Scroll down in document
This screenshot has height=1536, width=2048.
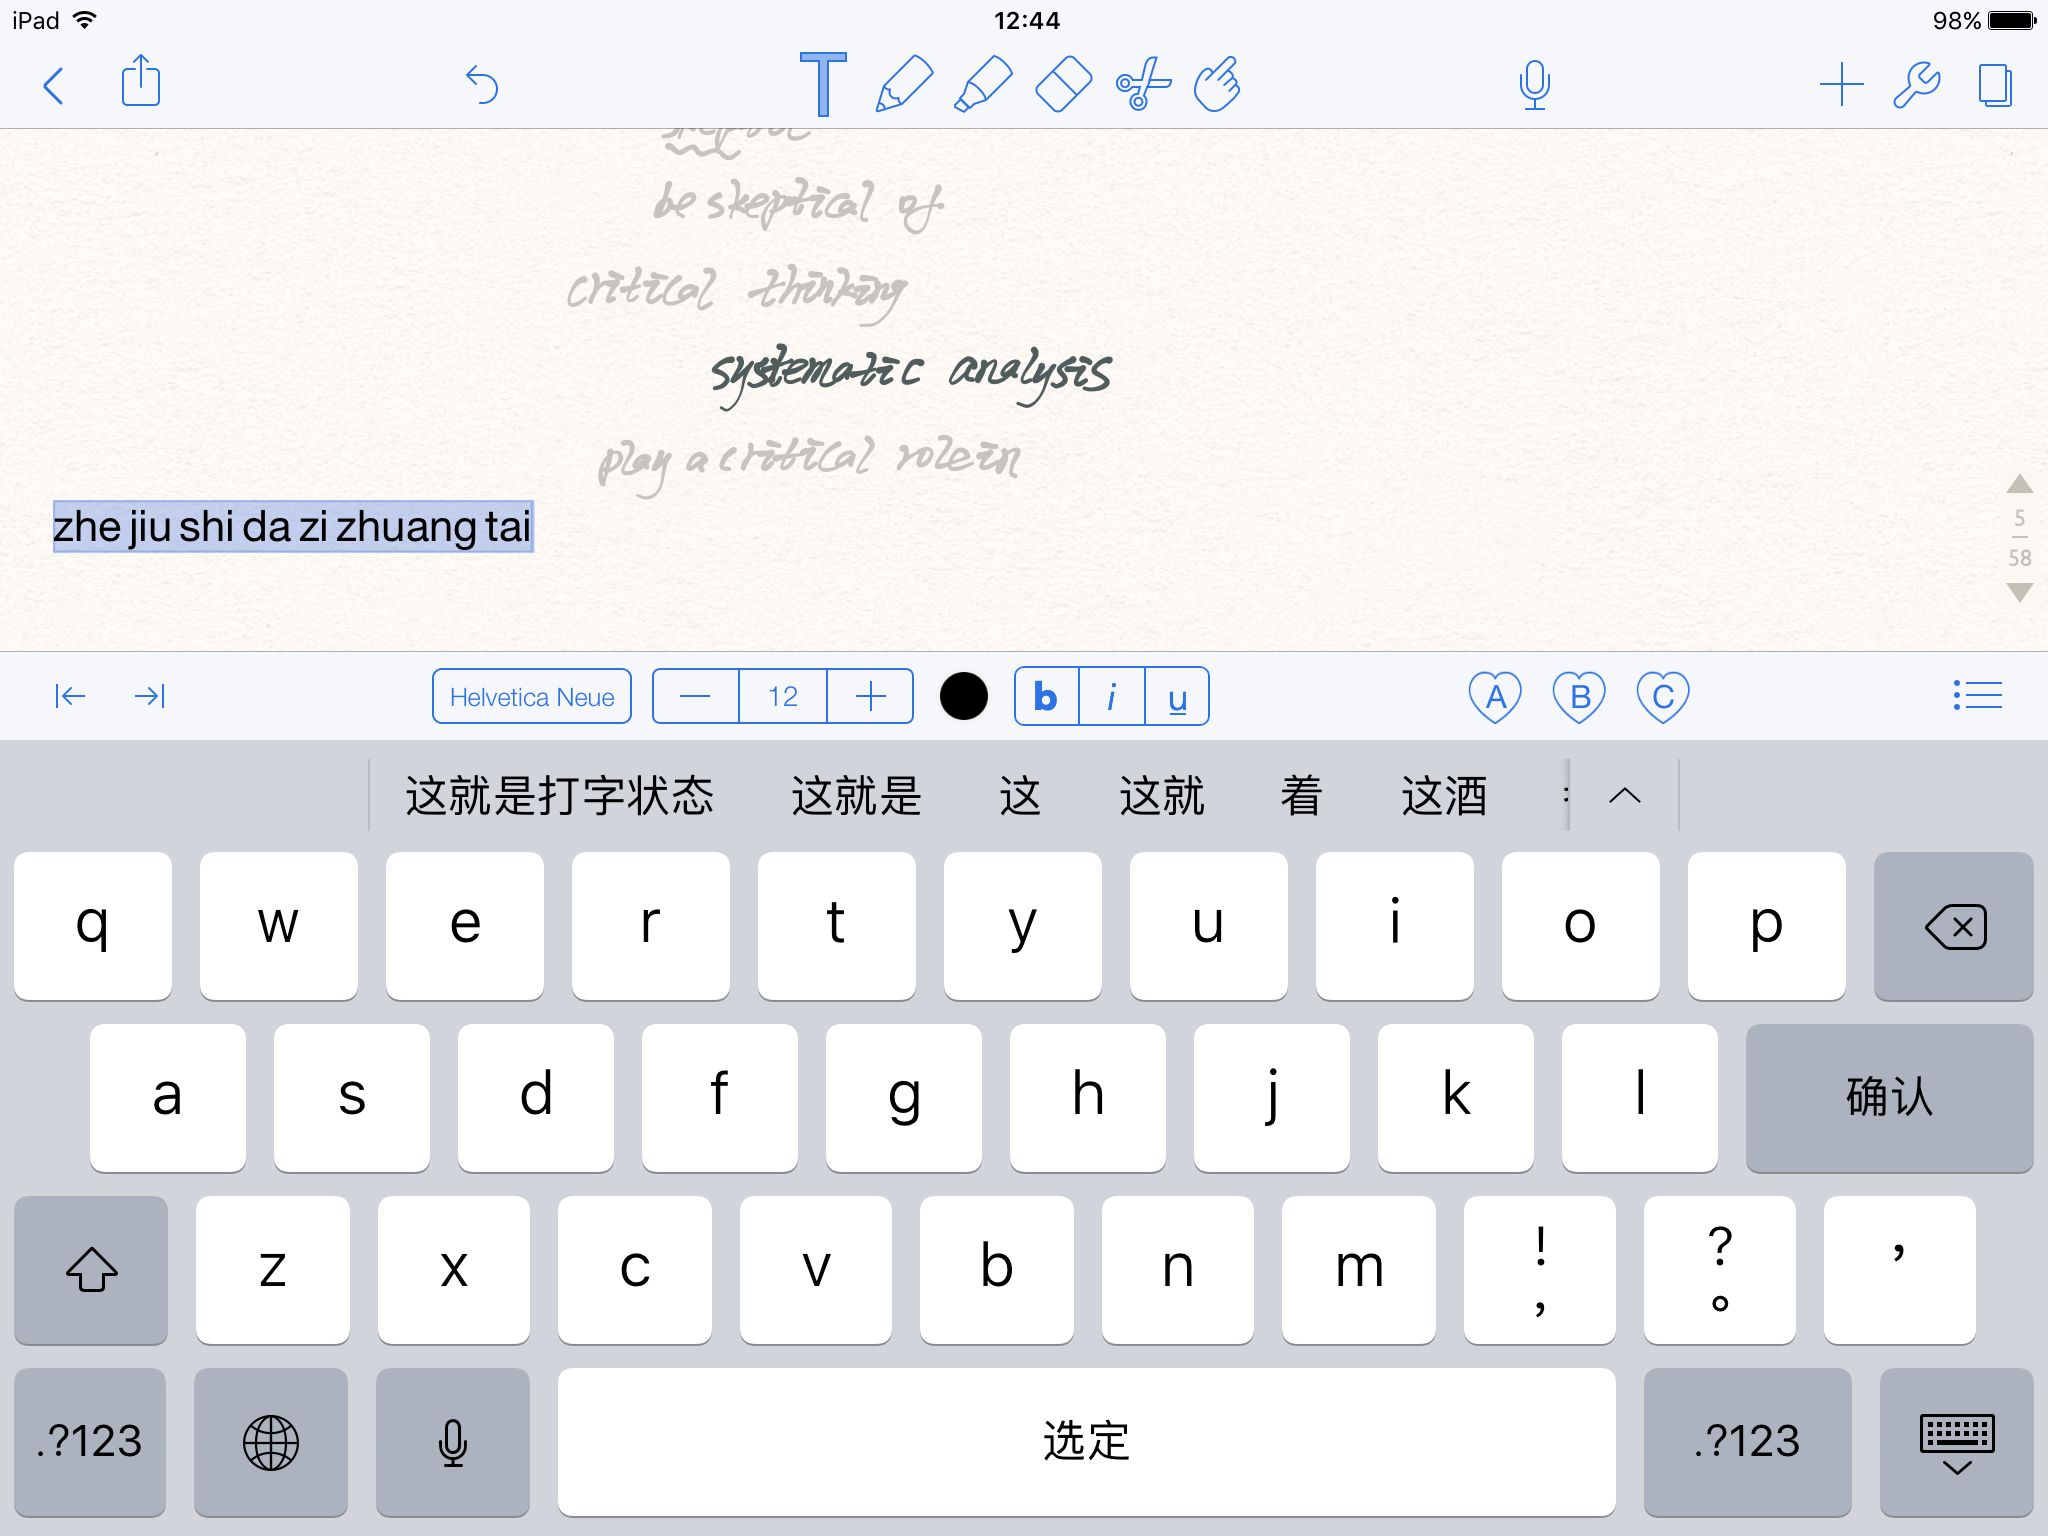click(2016, 599)
